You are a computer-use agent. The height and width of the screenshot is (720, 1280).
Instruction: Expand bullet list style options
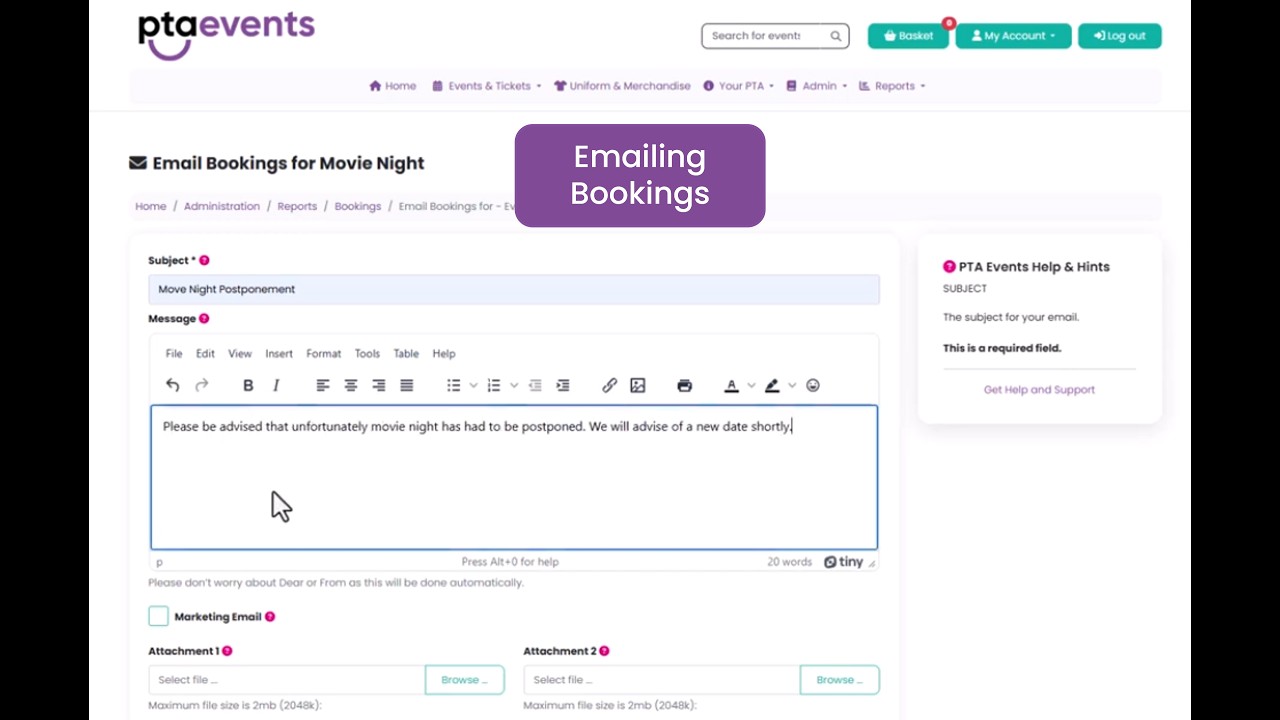pyautogui.click(x=473, y=385)
